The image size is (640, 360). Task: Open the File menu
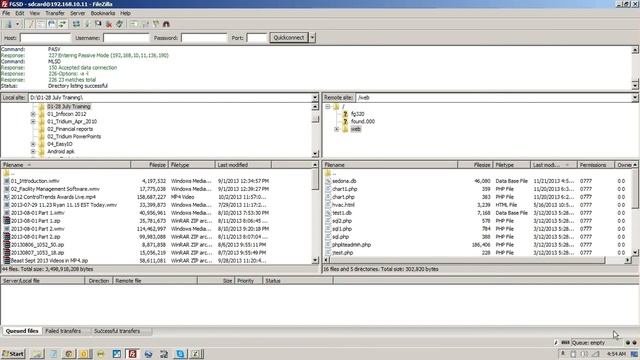coord(6,13)
